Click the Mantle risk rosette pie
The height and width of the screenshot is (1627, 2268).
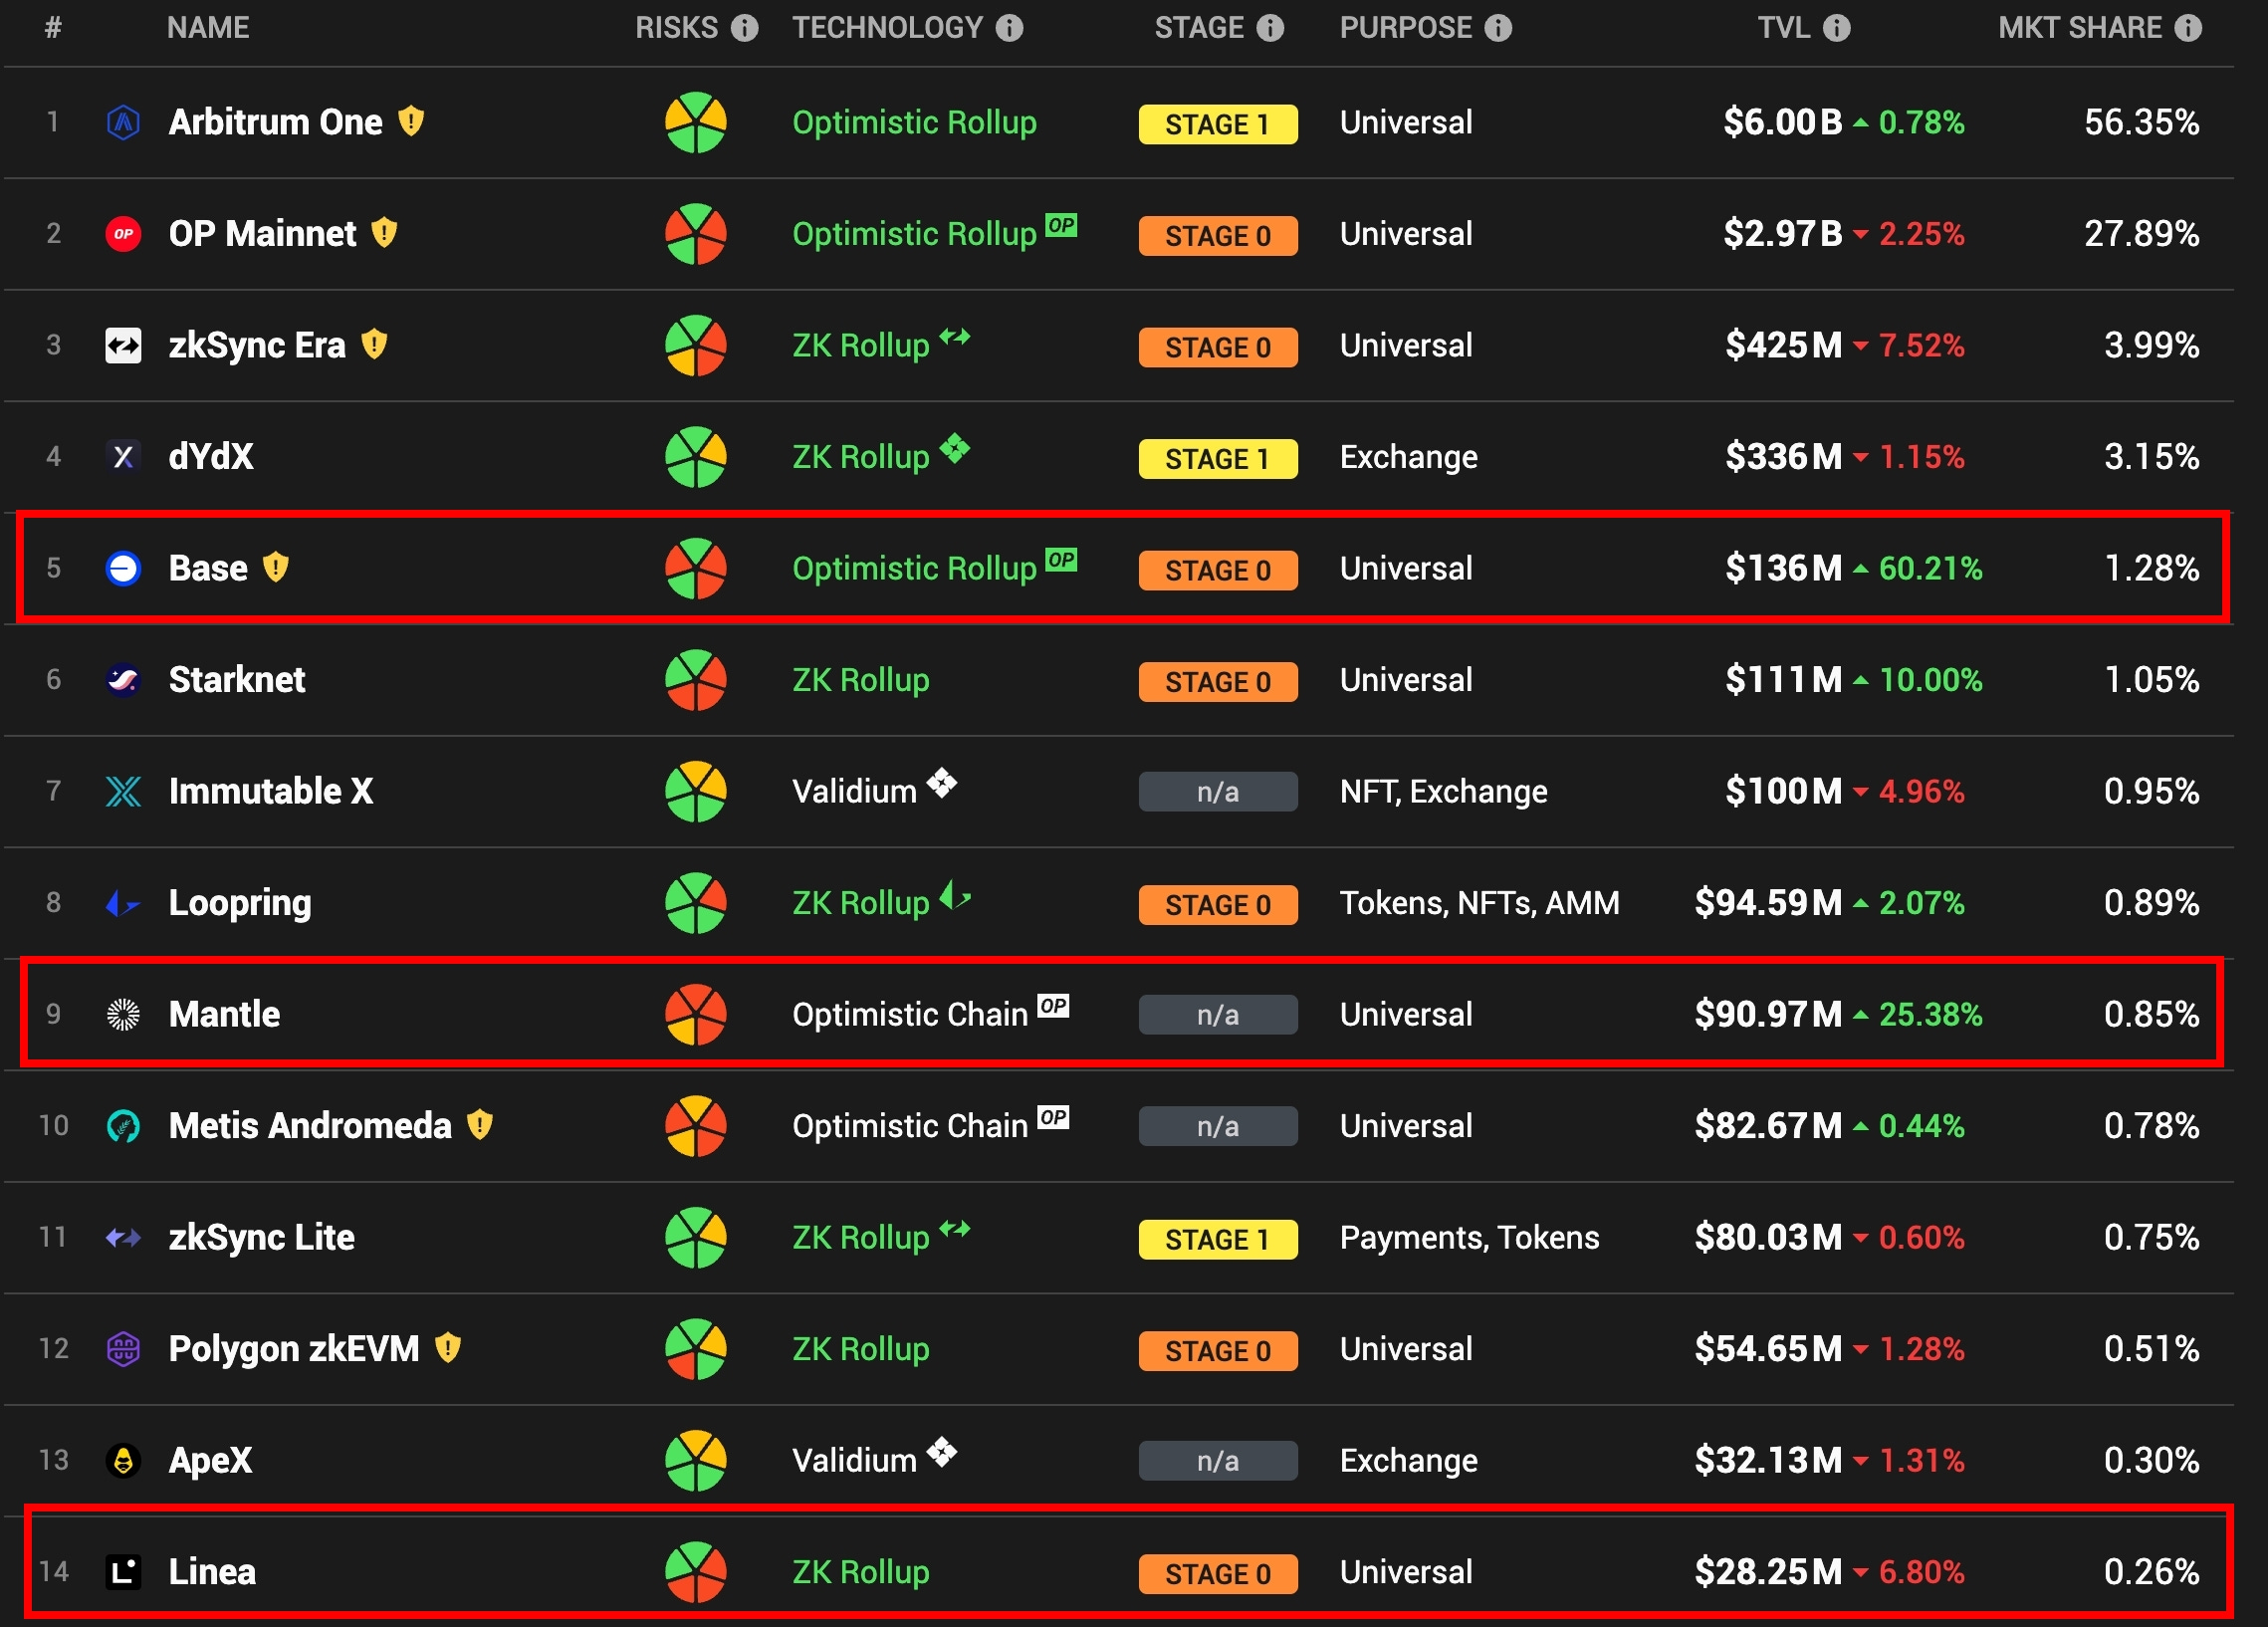tap(695, 1015)
